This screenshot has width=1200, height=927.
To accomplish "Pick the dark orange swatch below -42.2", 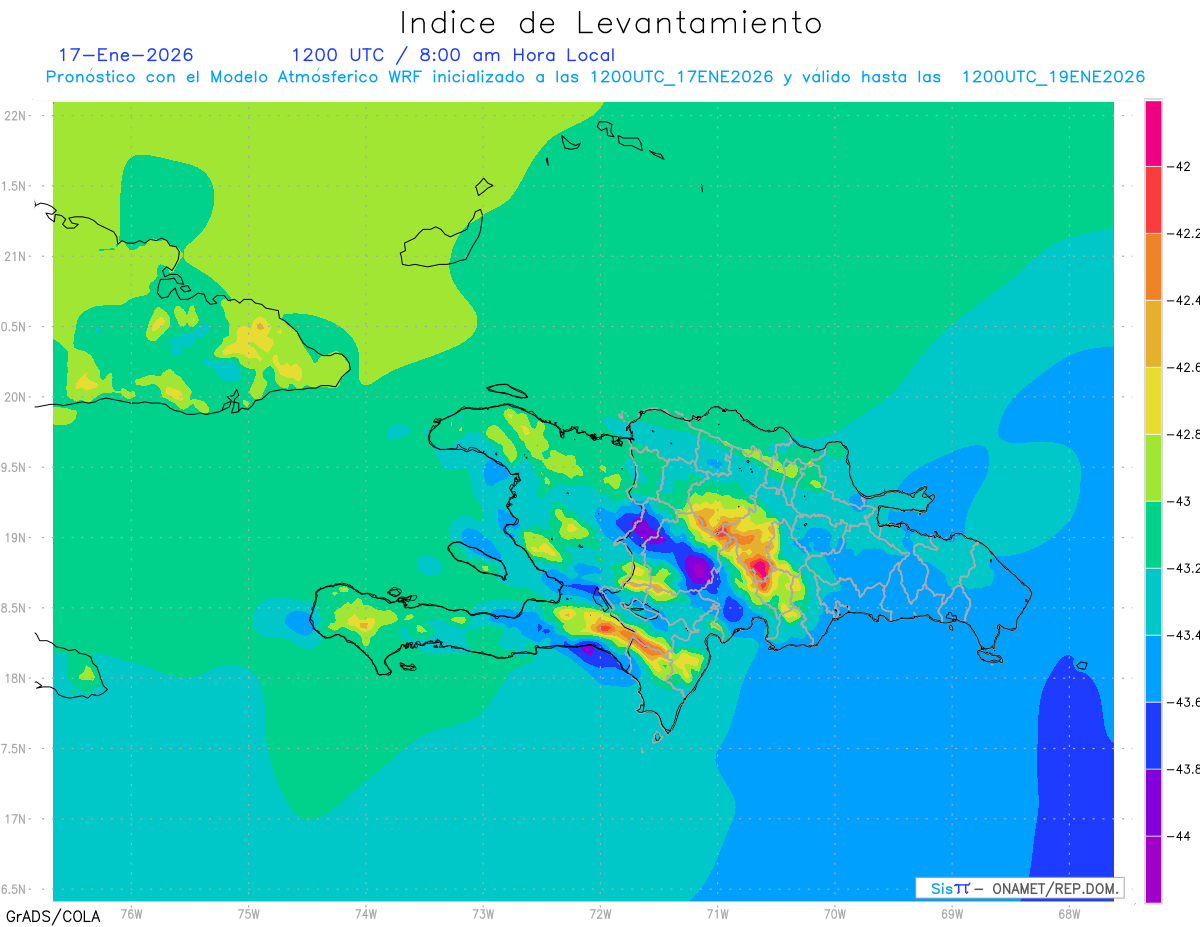I will point(1153,266).
